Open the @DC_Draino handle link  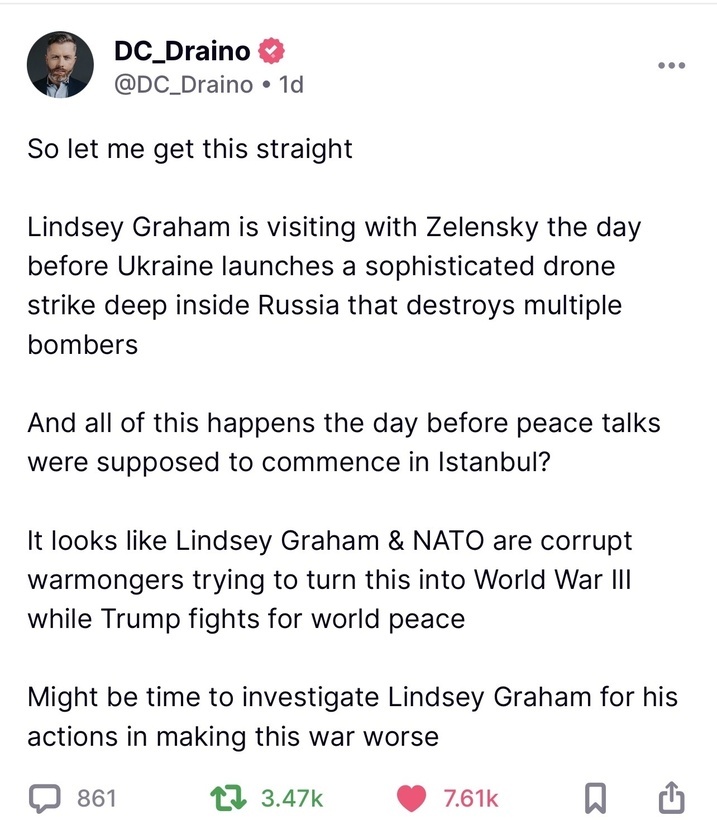click(x=184, y=85)
